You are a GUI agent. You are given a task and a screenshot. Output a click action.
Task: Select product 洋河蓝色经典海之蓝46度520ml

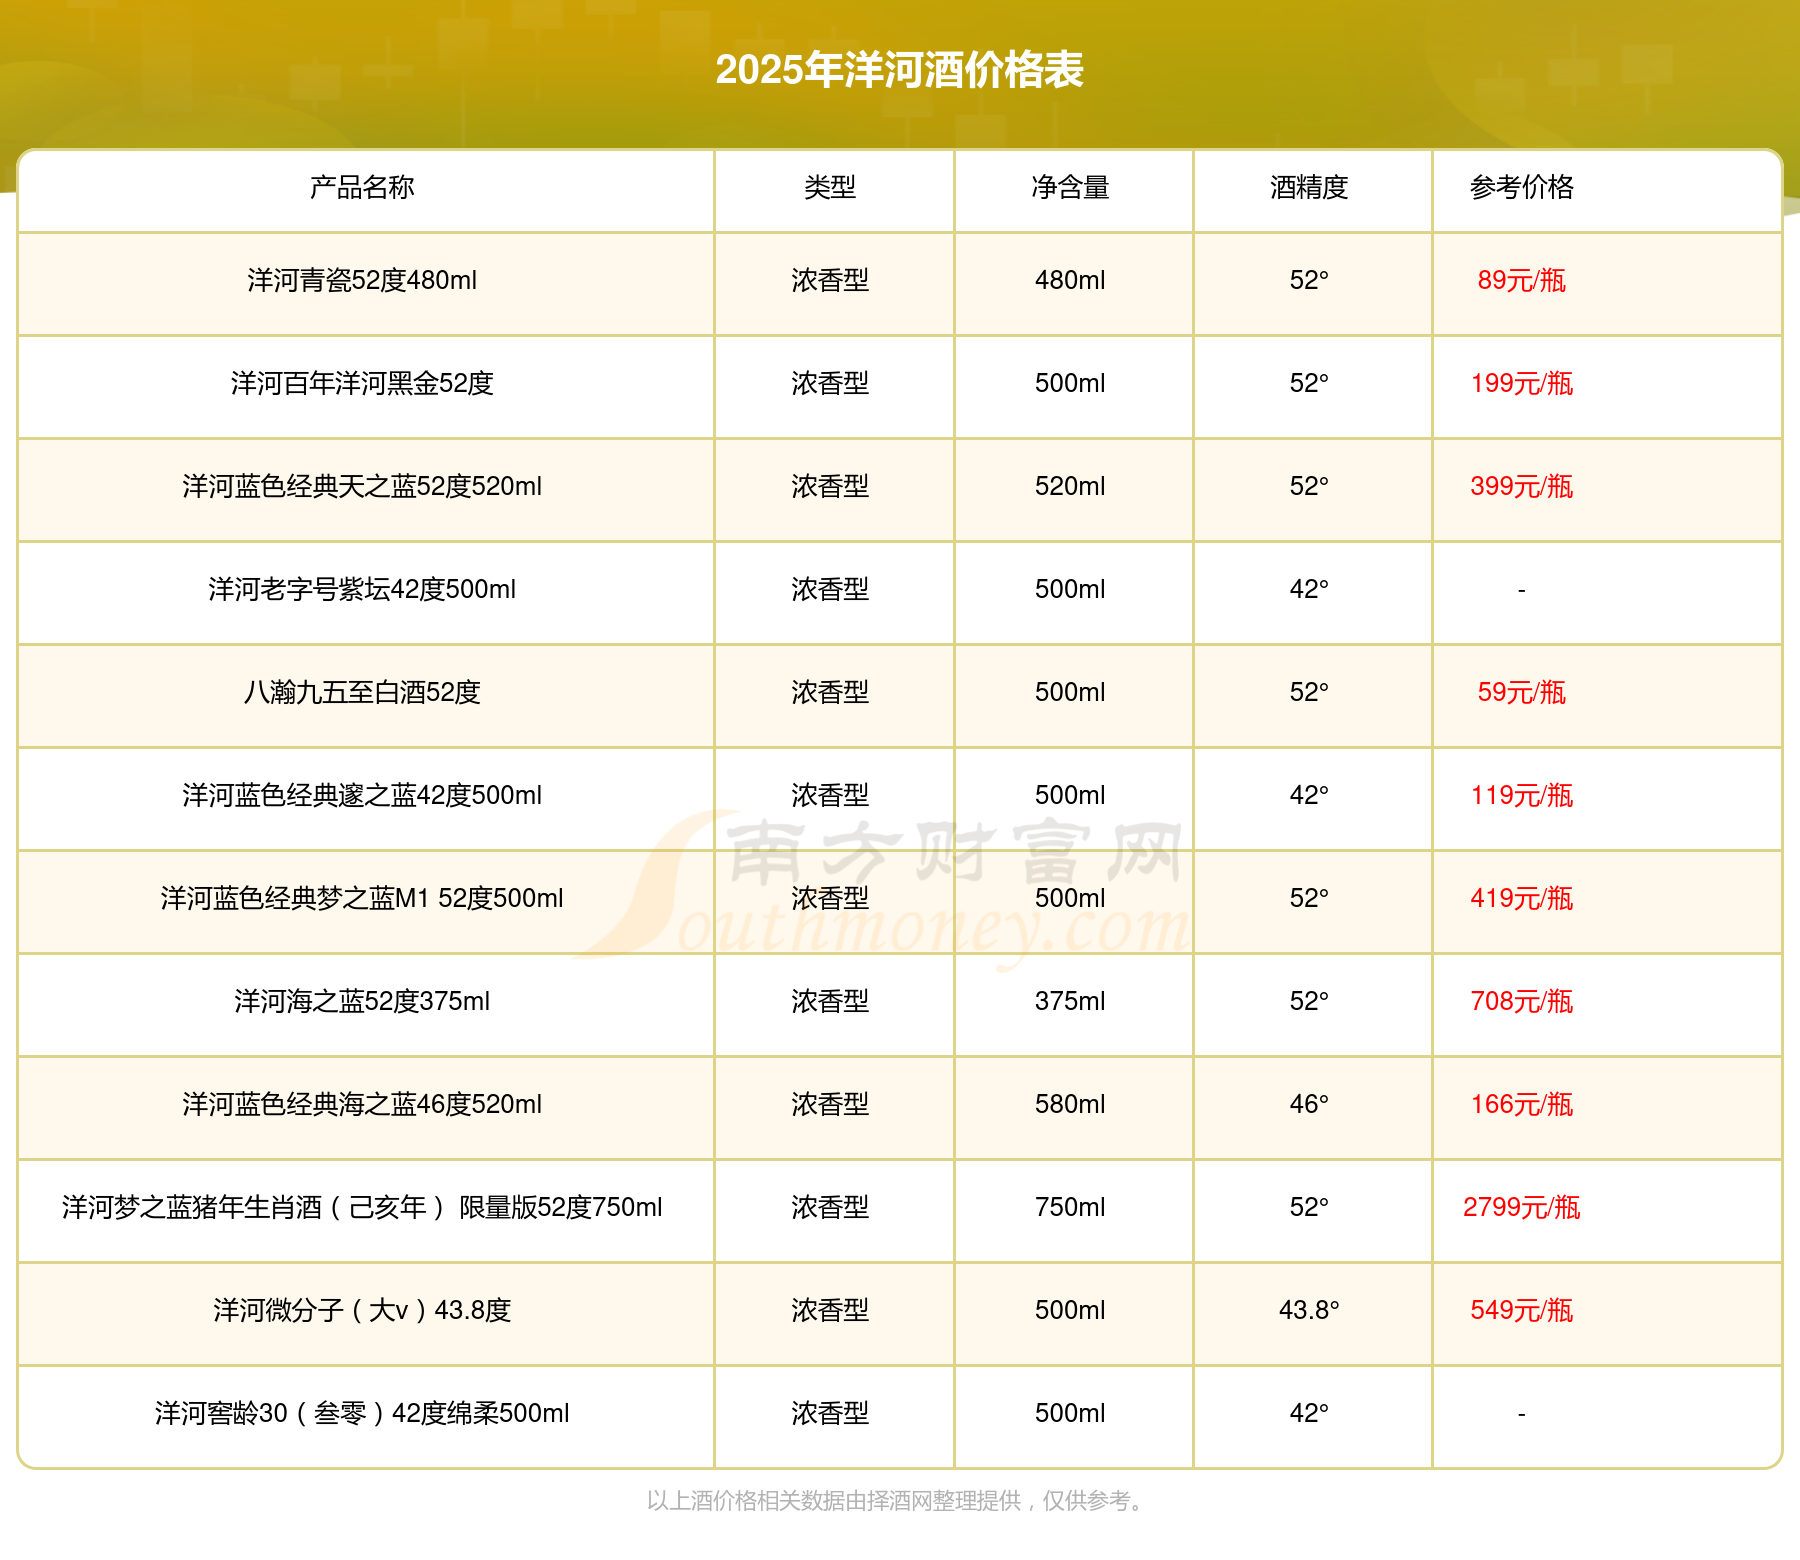(x=362, y=1104)
